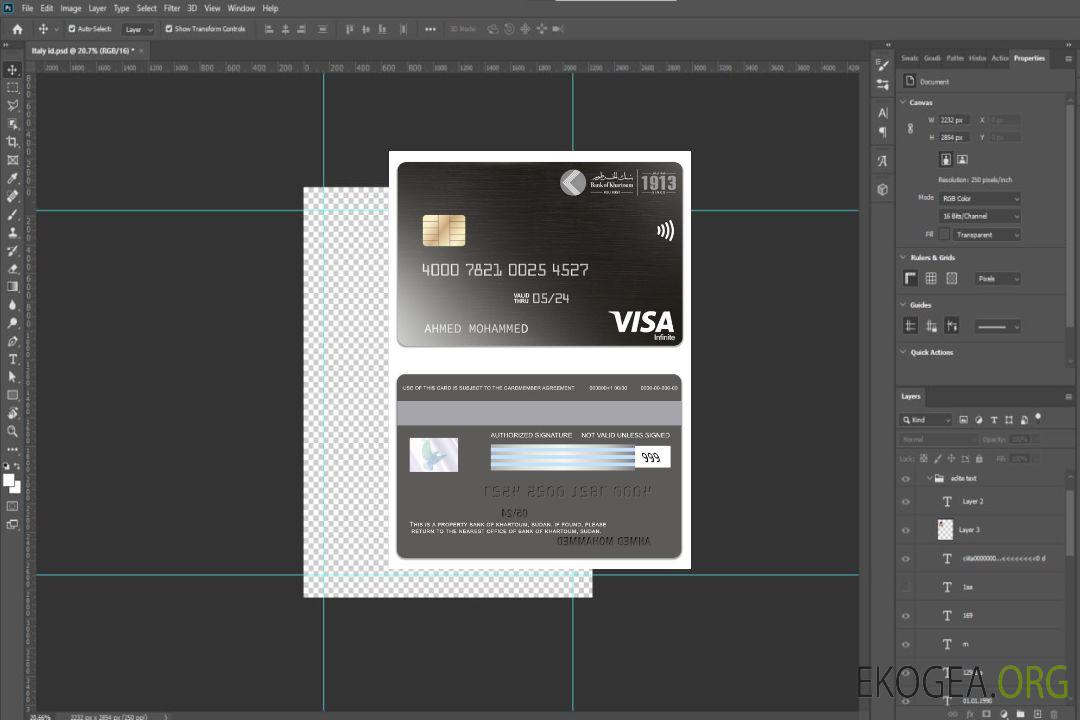The width and height of the screenshot is (1080, 720).
Task: Open the Brush Settings panel icon
Action: (x=883, y=65)
